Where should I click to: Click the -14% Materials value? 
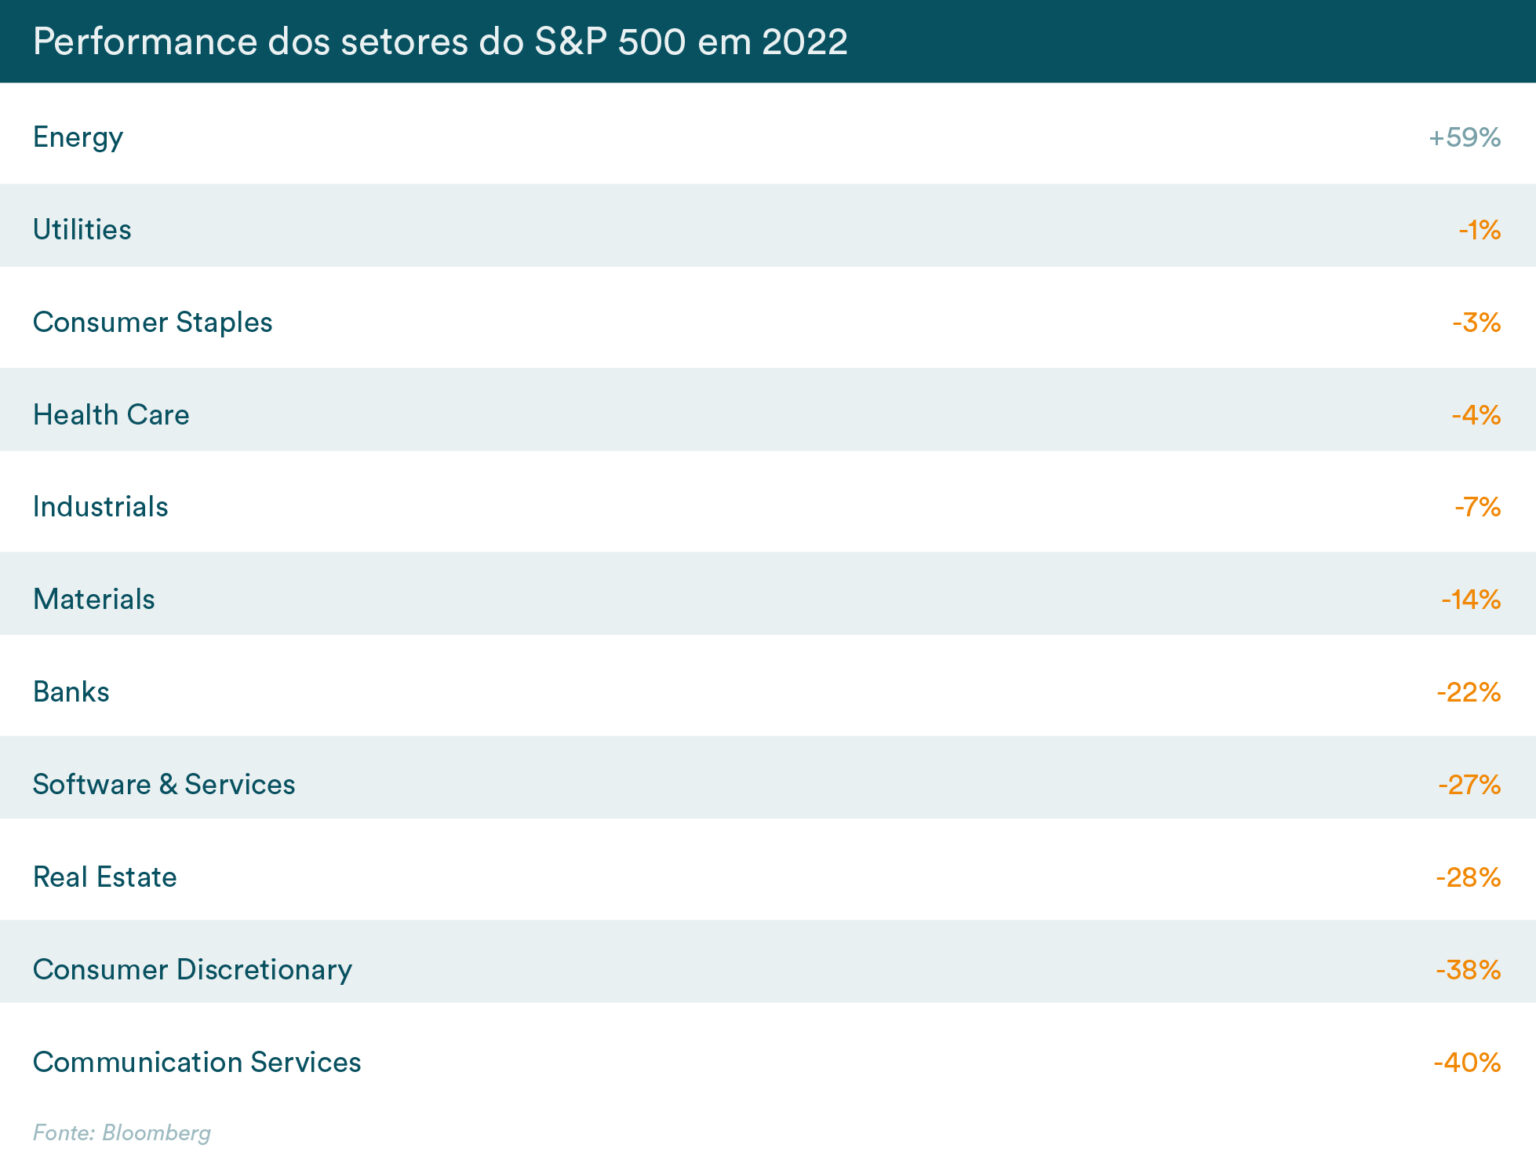pos(1470,599)
